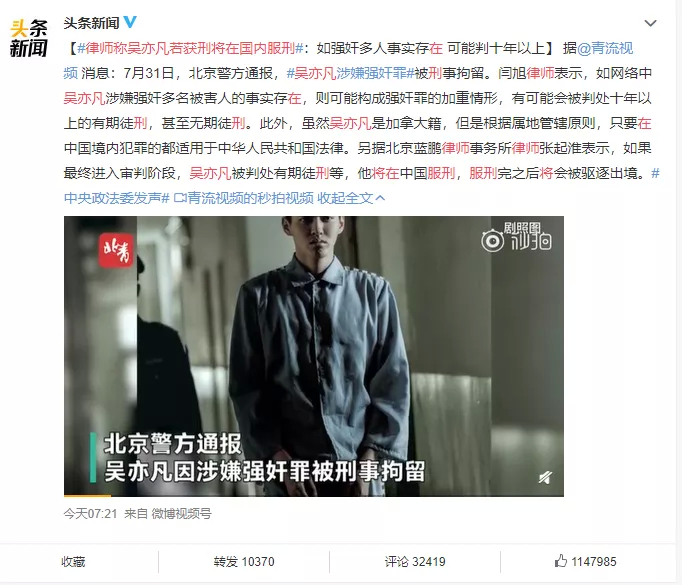
Task: Click 今天07:21 post timestamp
Action: [x=90, y=514]
